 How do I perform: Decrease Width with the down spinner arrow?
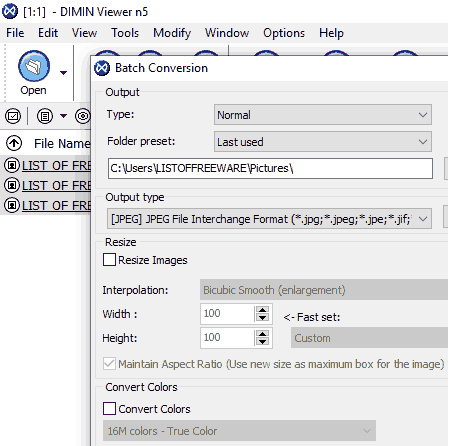(x=262, y=318)
